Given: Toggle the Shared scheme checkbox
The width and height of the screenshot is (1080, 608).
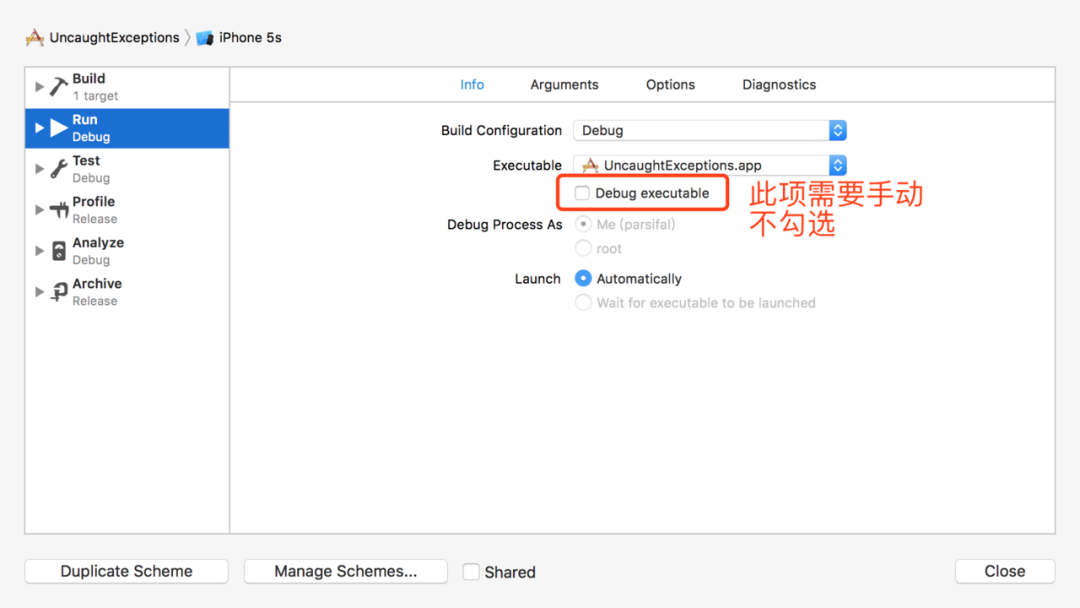Looking at the screenshot, I should pyautogui.click(x=471, y=572).
